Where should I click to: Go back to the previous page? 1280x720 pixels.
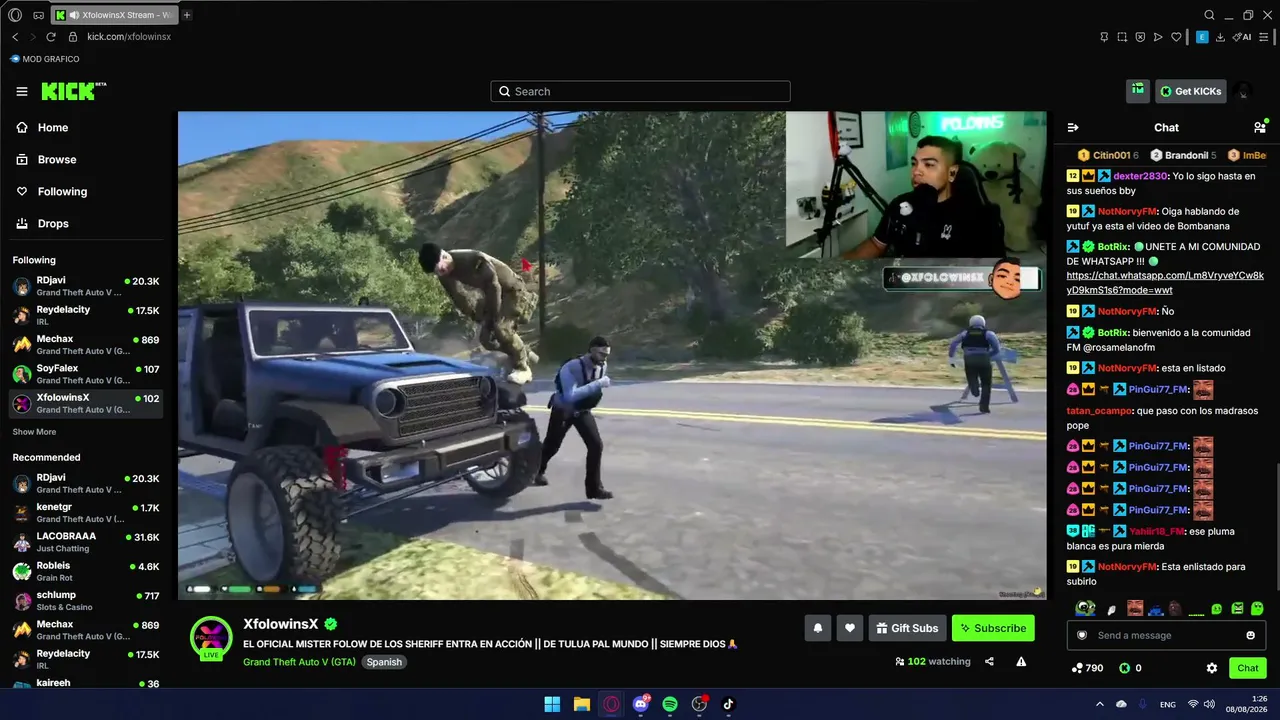15,37
